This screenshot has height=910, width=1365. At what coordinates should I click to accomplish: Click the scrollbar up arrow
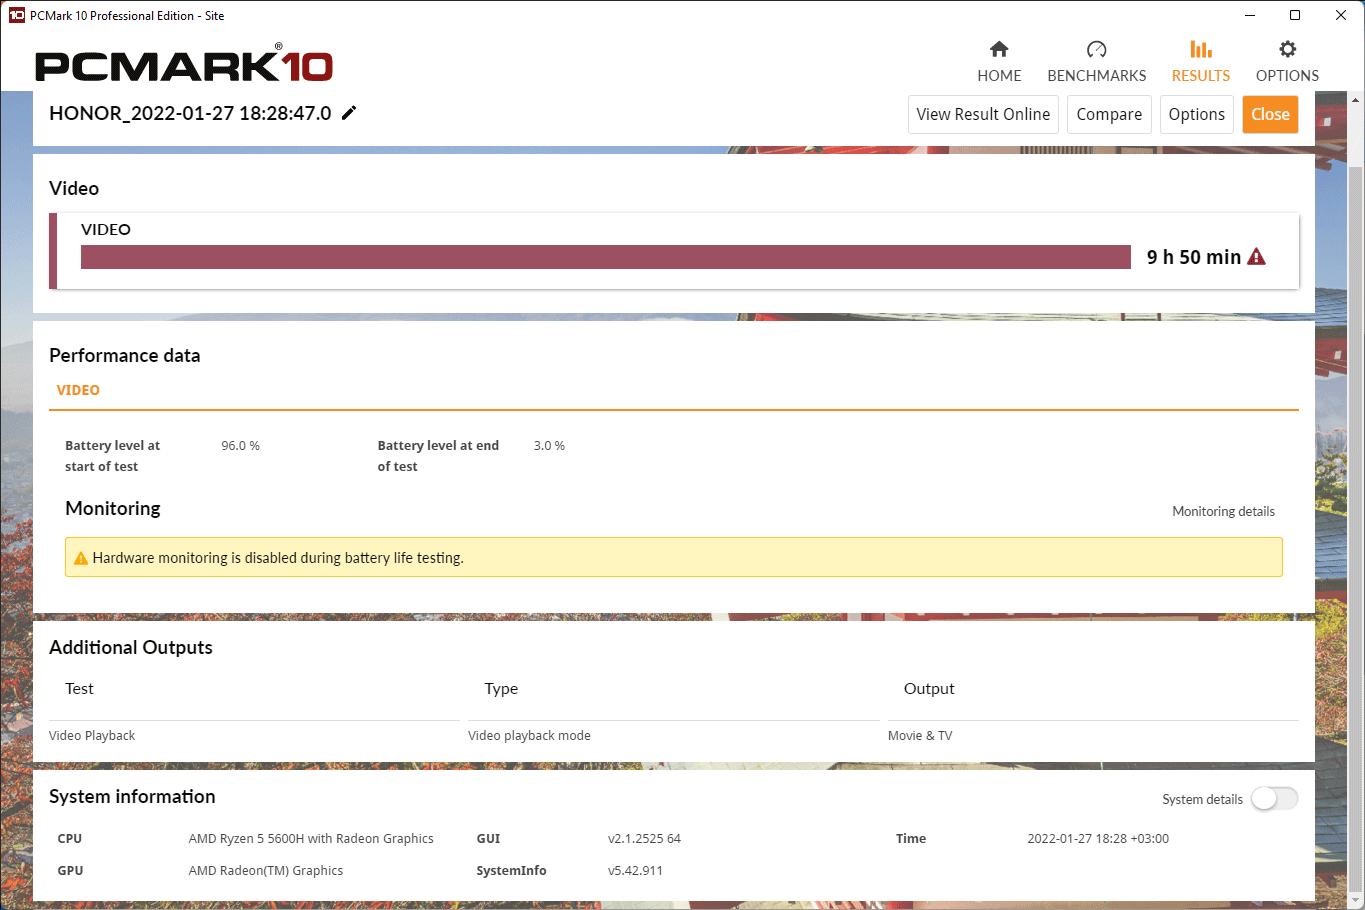tap(1356, 100)
